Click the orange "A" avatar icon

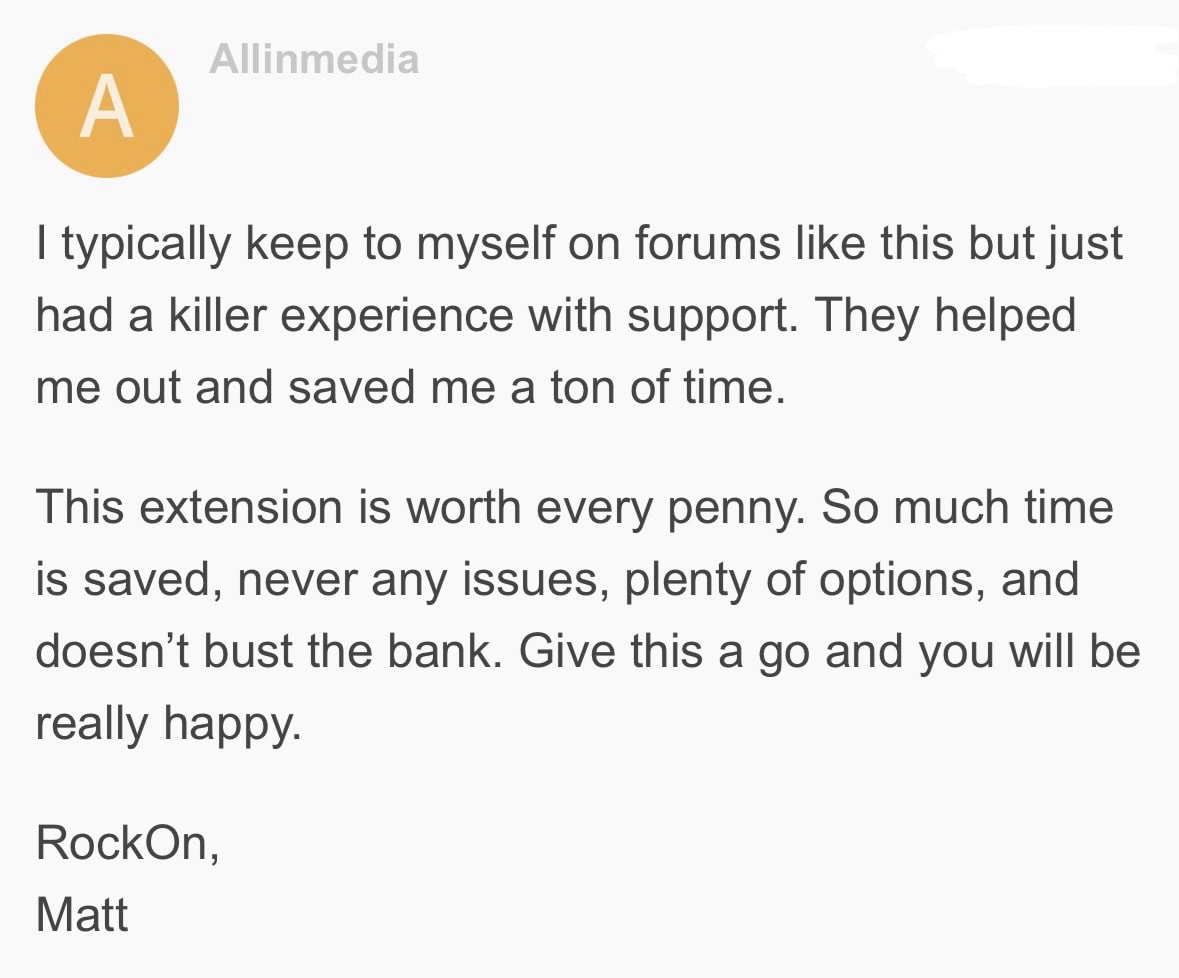coord(107,106)
